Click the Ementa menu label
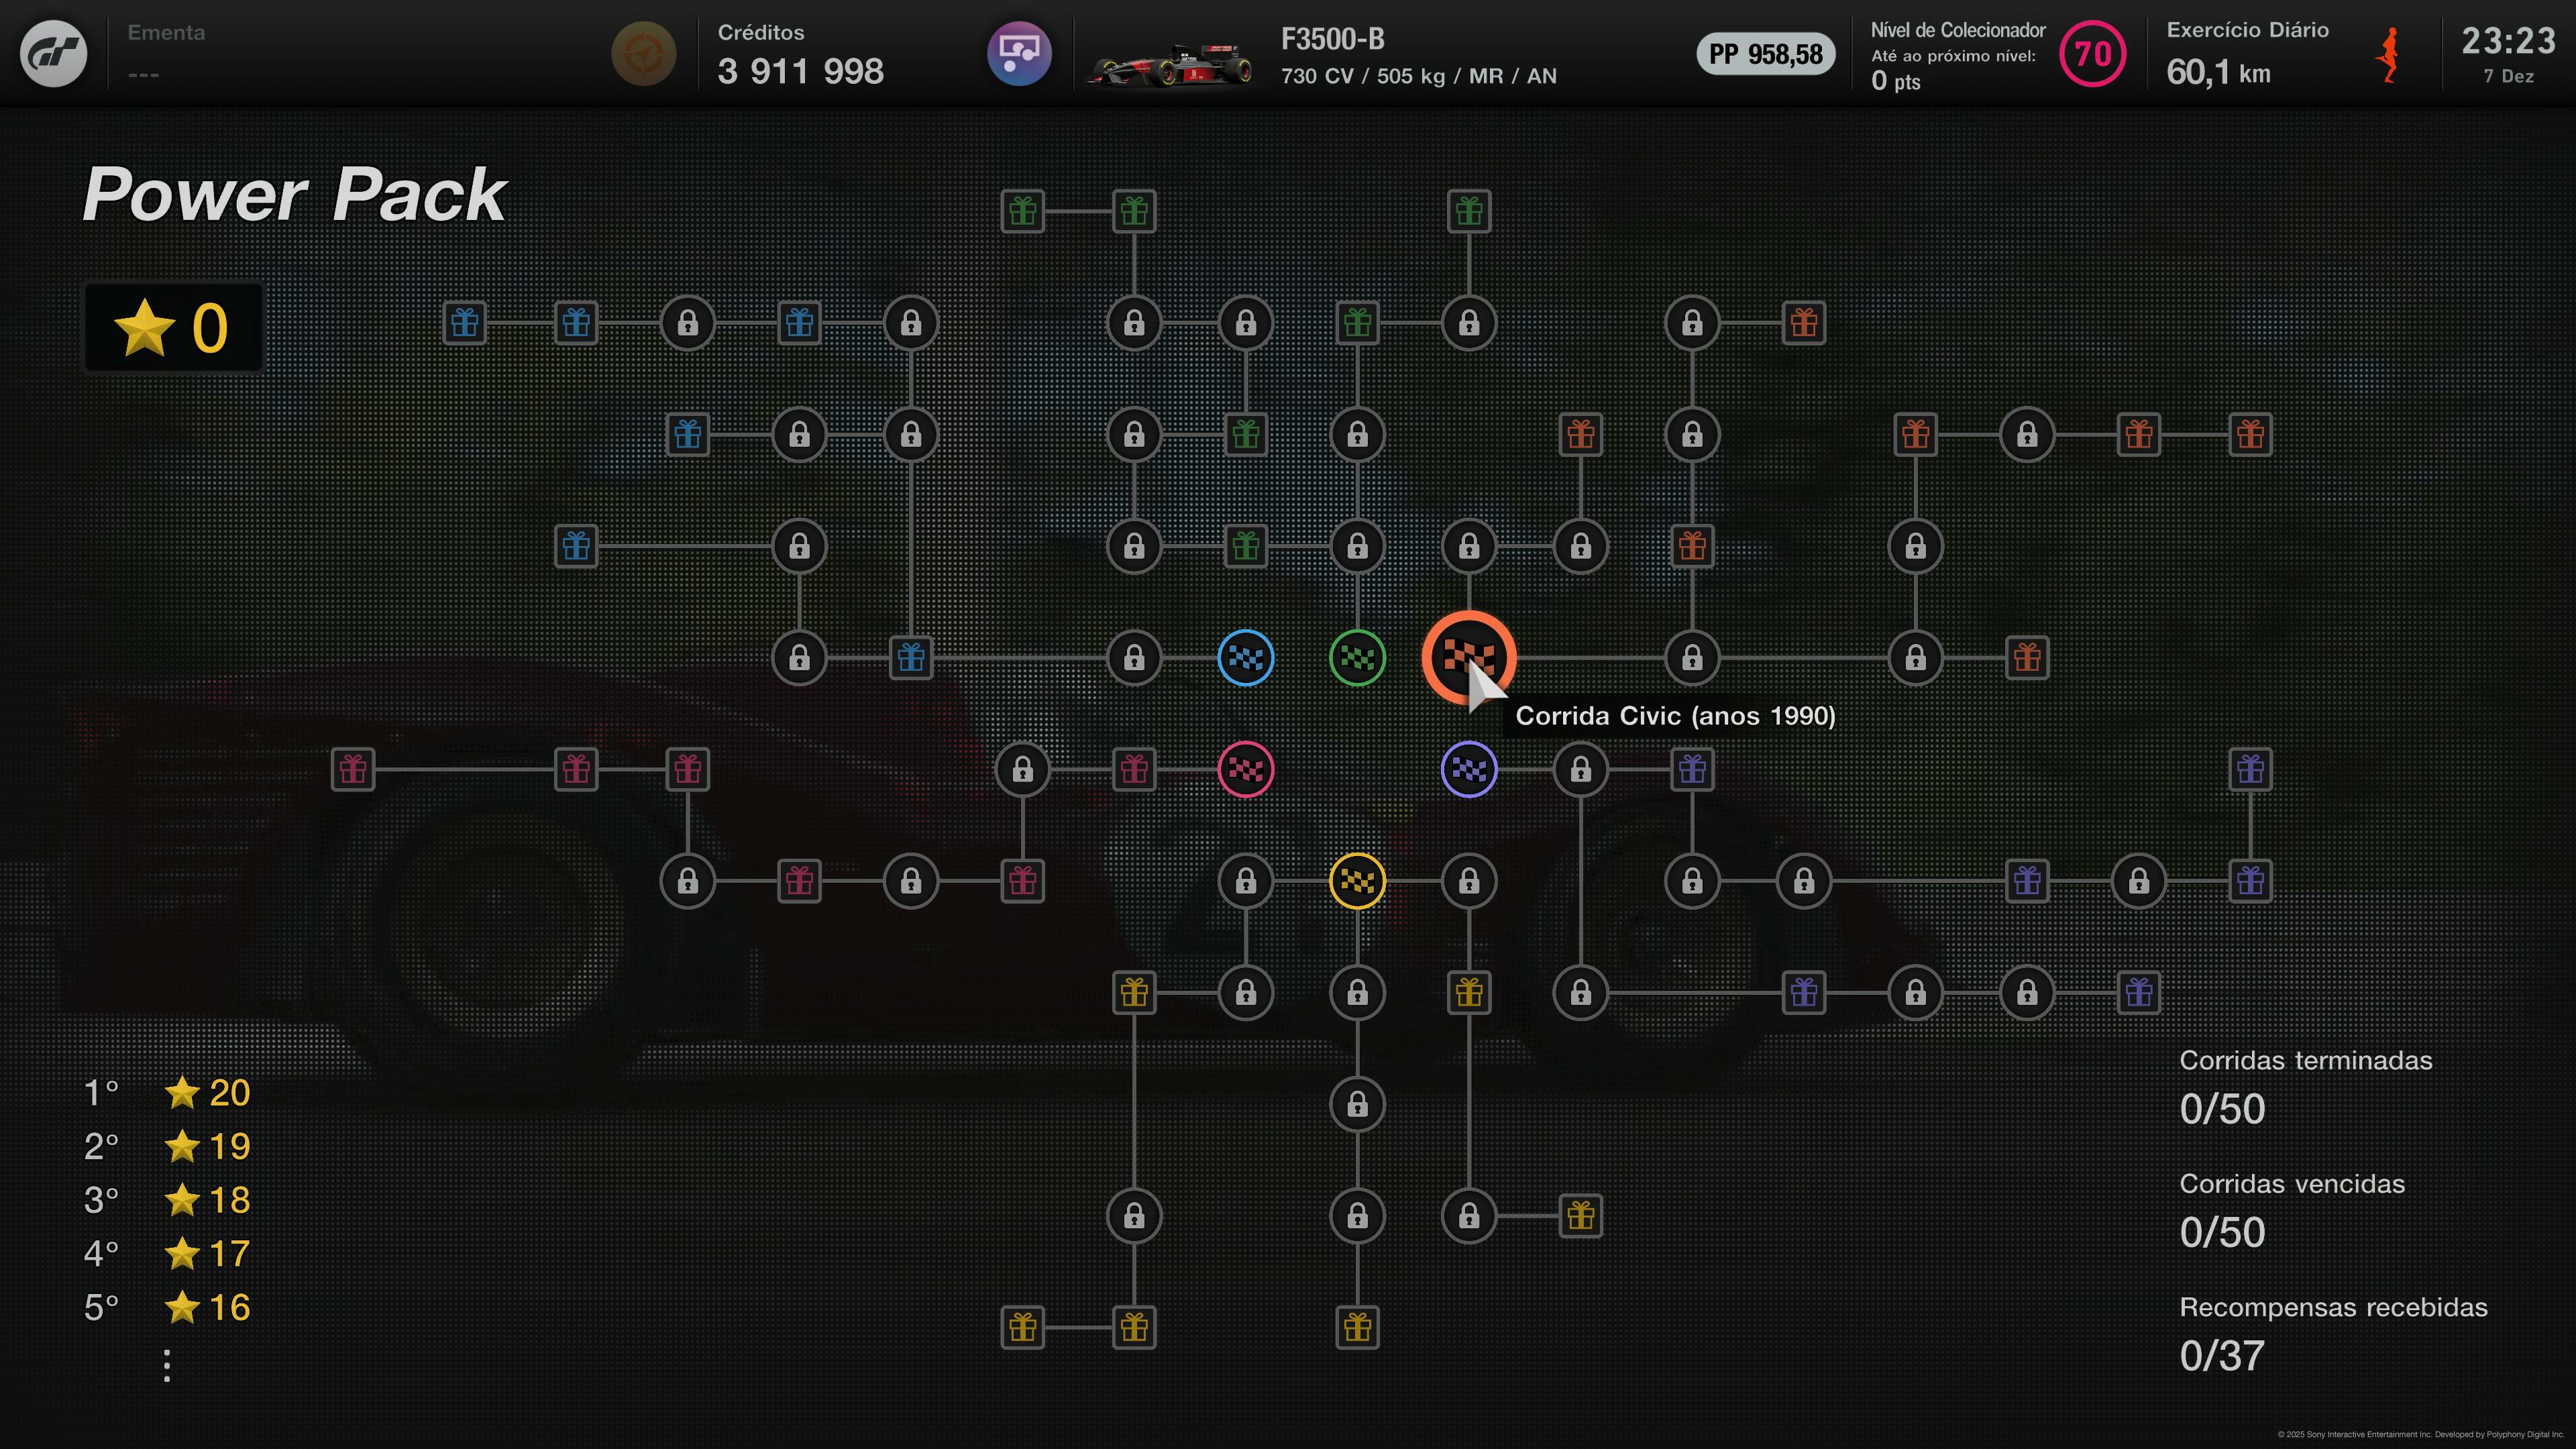Screen dimensions: 2576x1449 pyautogui.click(x=166, y=33)
